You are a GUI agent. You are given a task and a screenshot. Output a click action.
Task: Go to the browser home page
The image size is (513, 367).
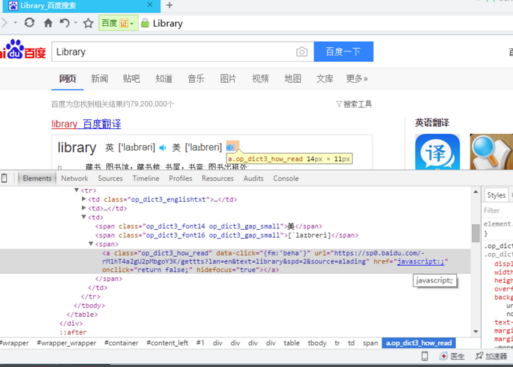click(x=48, y=23)
